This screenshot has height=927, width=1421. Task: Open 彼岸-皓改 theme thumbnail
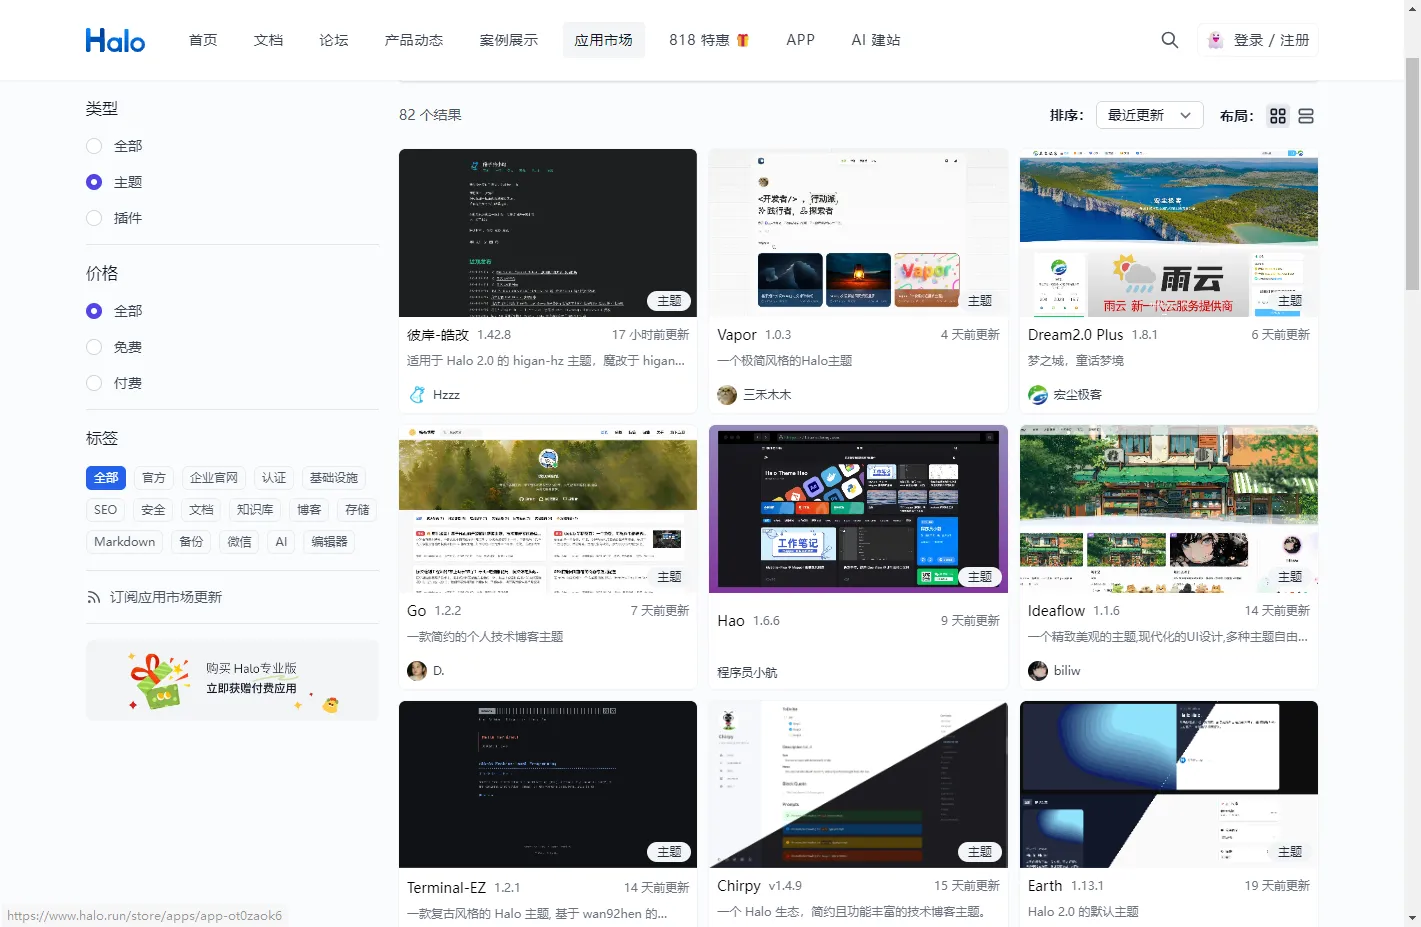(548, 233)
